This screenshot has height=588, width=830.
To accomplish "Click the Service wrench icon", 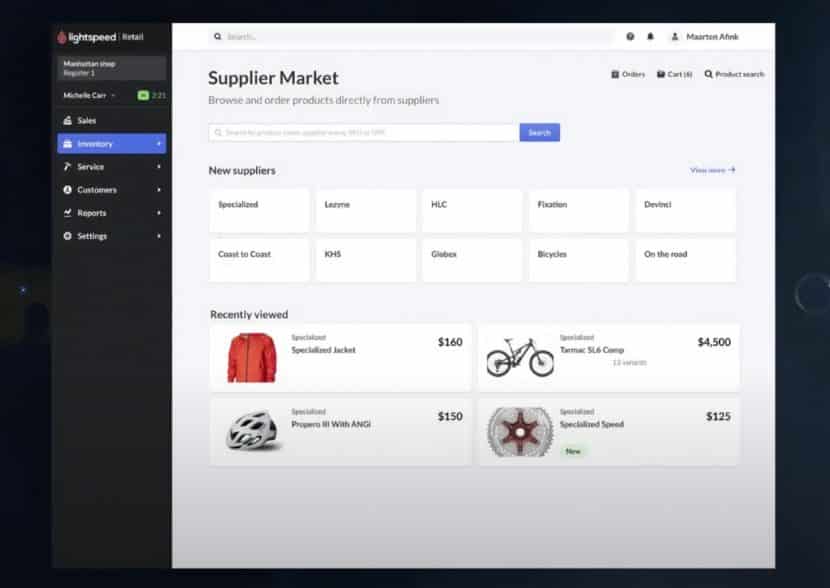I will point(67,167).
